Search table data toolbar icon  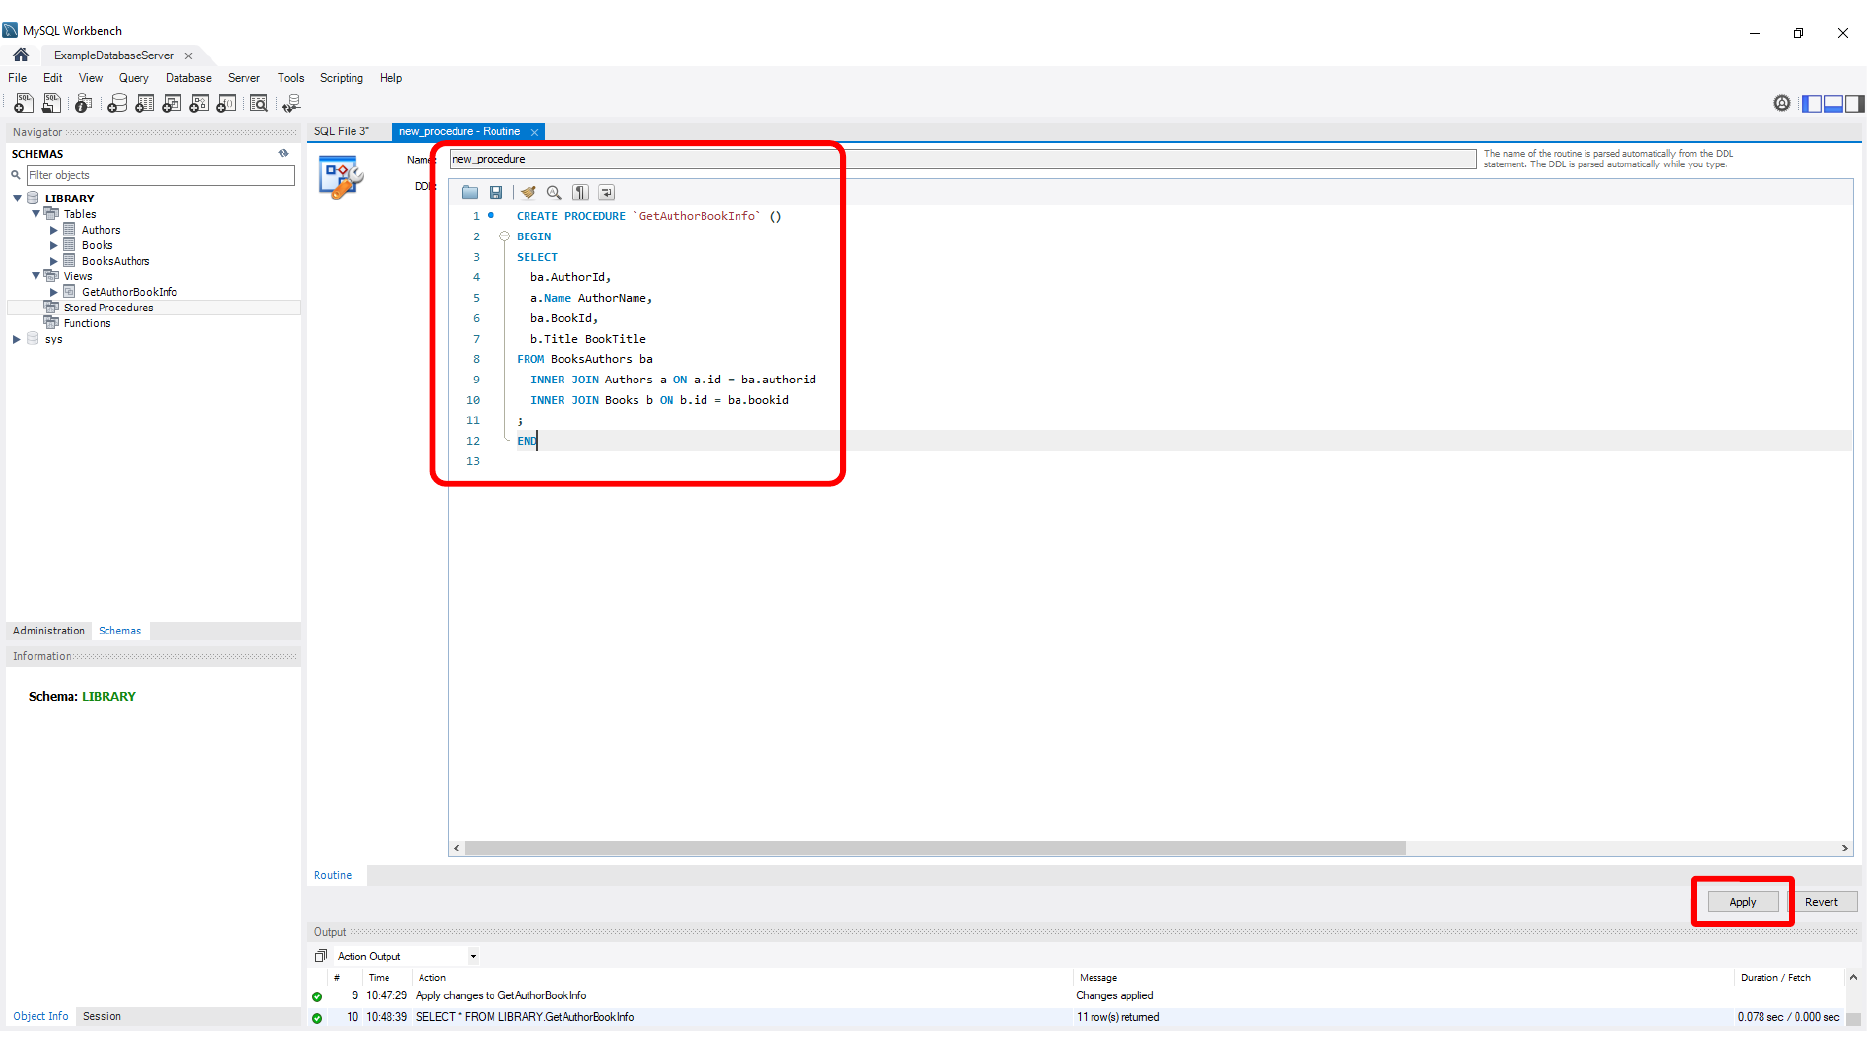tap(259, 103)
